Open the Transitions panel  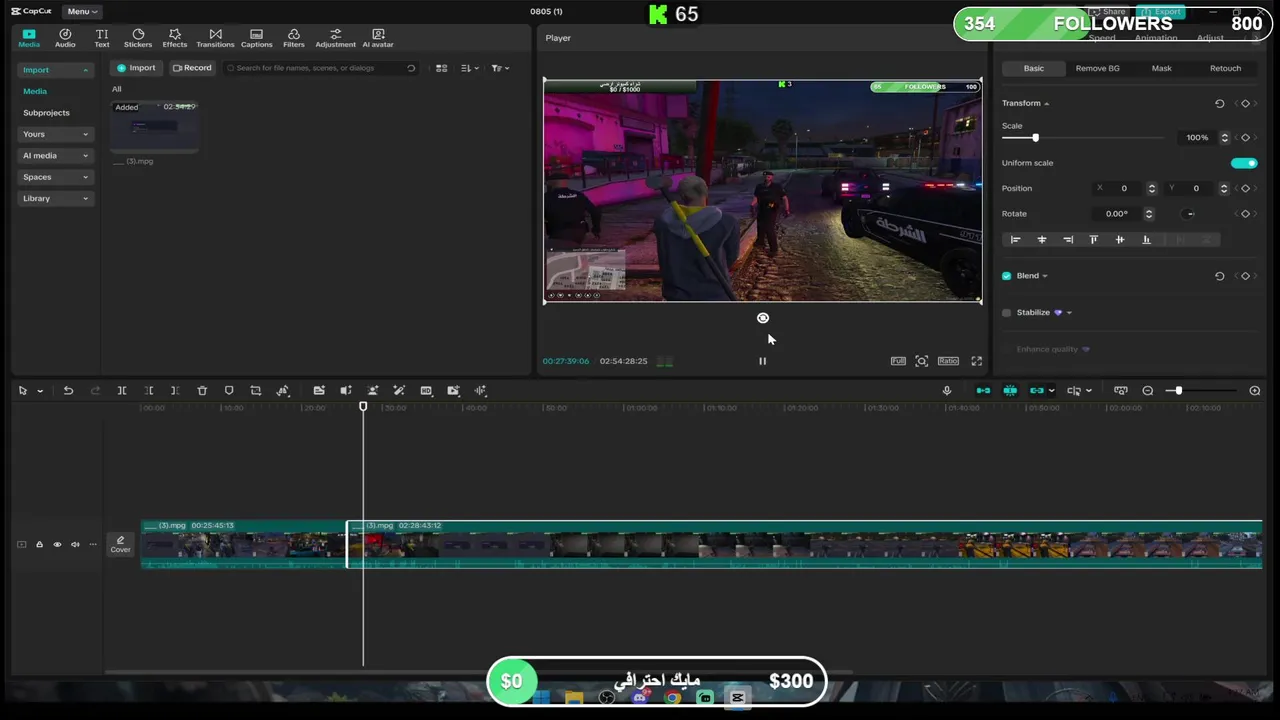click(215, 38)
